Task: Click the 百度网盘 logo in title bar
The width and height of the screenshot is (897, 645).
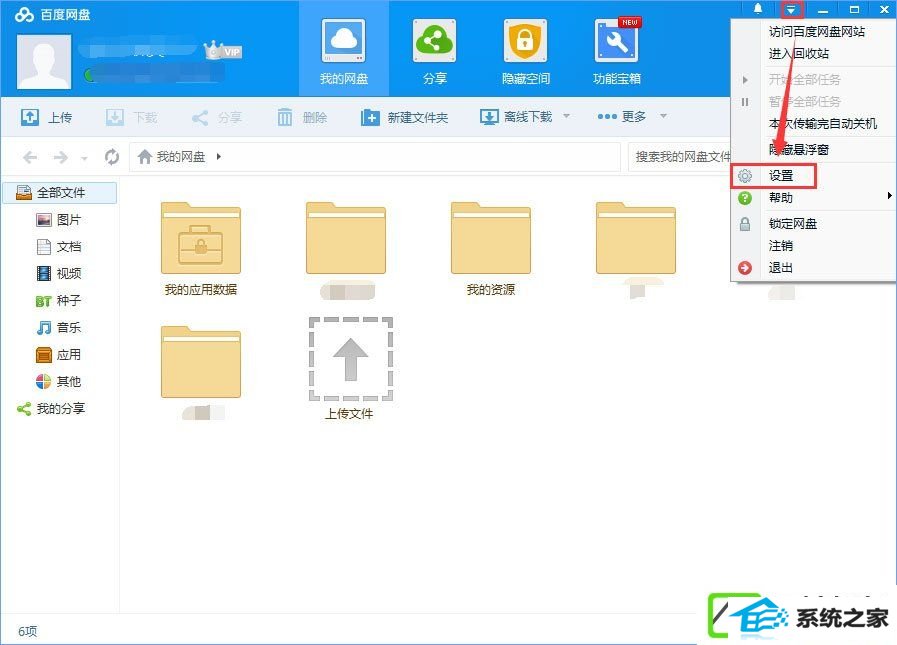Action: click(x=53, y=15)
